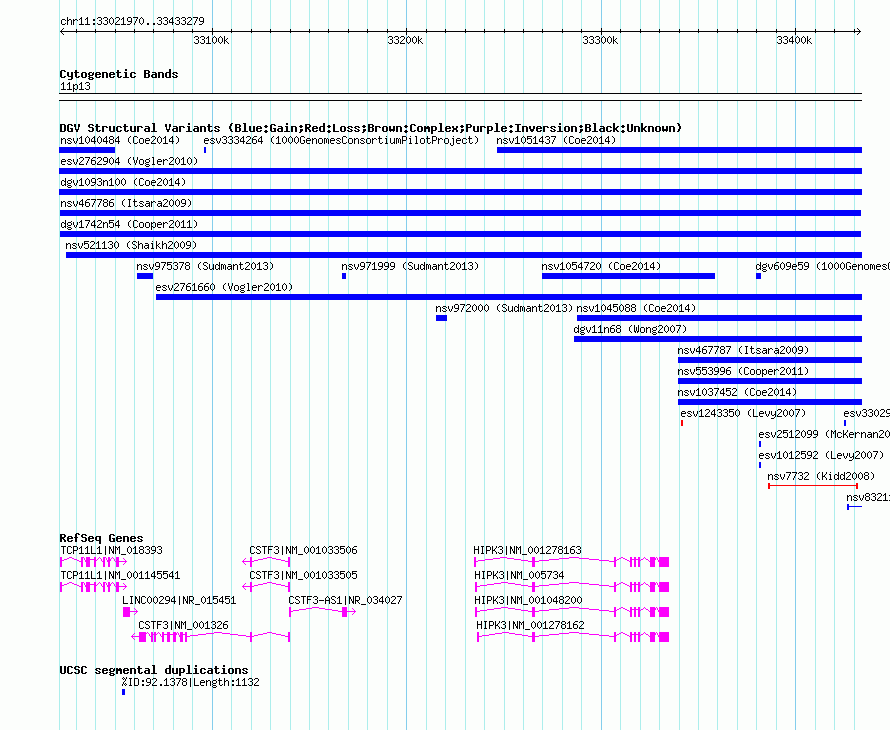Select the nsv1045088 (Coe2014) variant bar
Image resolution: width=890 pixels, height=730 pixels.
click(719, 318)
